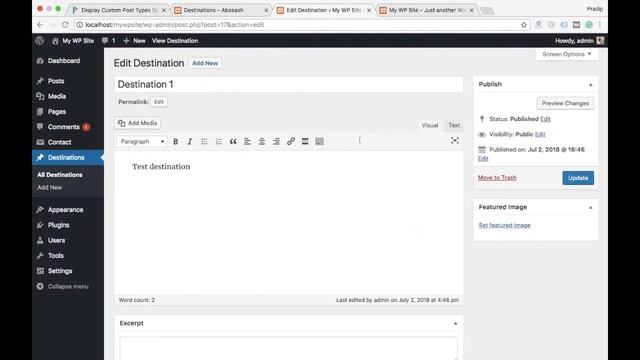Collapse the admin sidebar menu
The width and height of the screenshot is (640, 360).
point(68,286)
